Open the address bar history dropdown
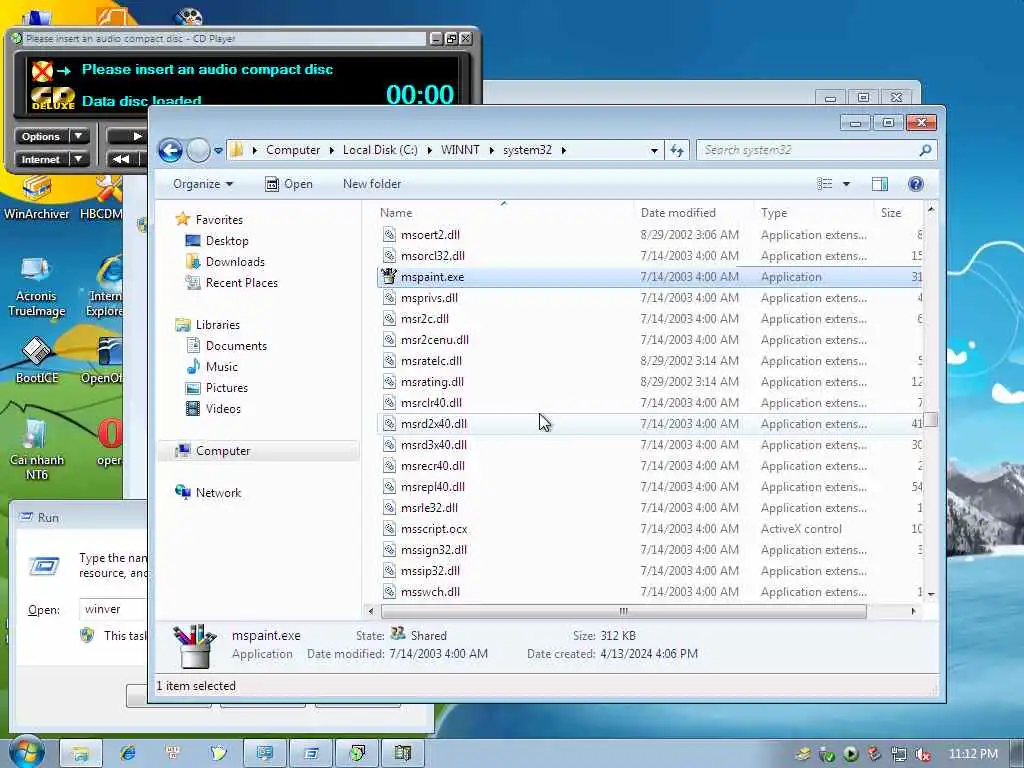Screen dimensions: 1024x768 [x=654, y=151]
